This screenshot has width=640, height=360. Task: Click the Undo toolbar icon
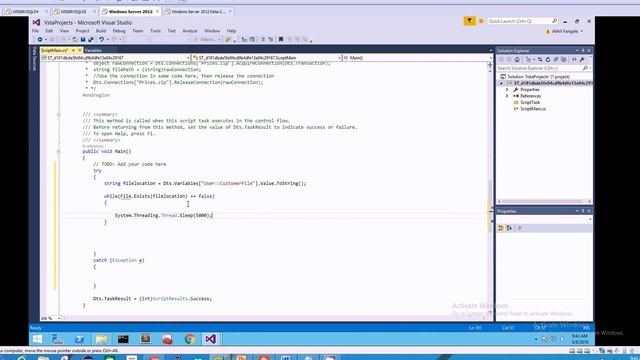pyautogui.click(x=101, y=40)
